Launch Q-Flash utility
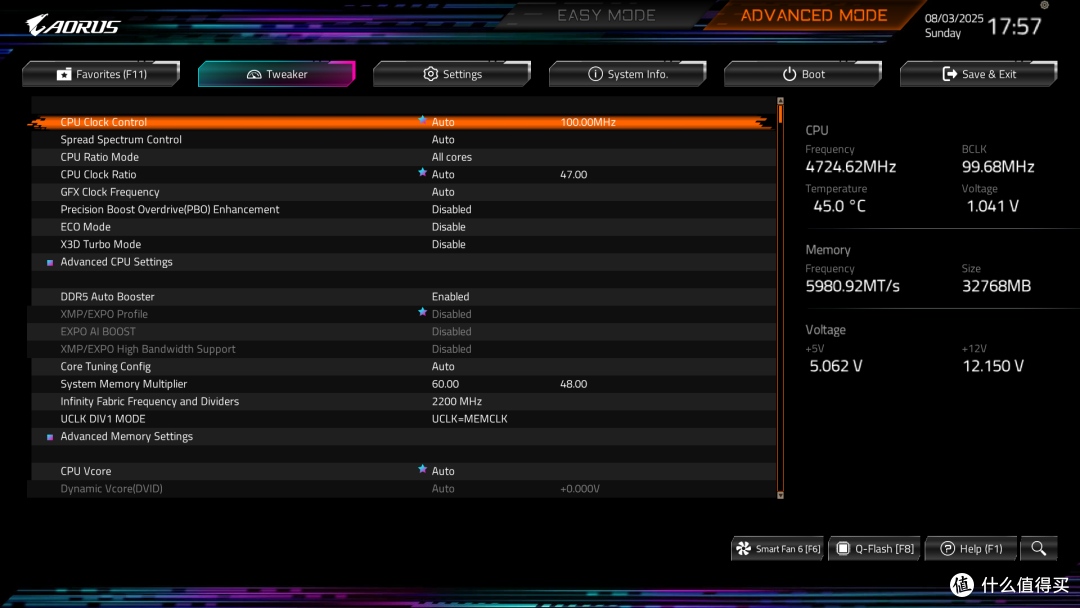Image resolution: width=1080 pixels, height=608 pixels. pos(875,549)
